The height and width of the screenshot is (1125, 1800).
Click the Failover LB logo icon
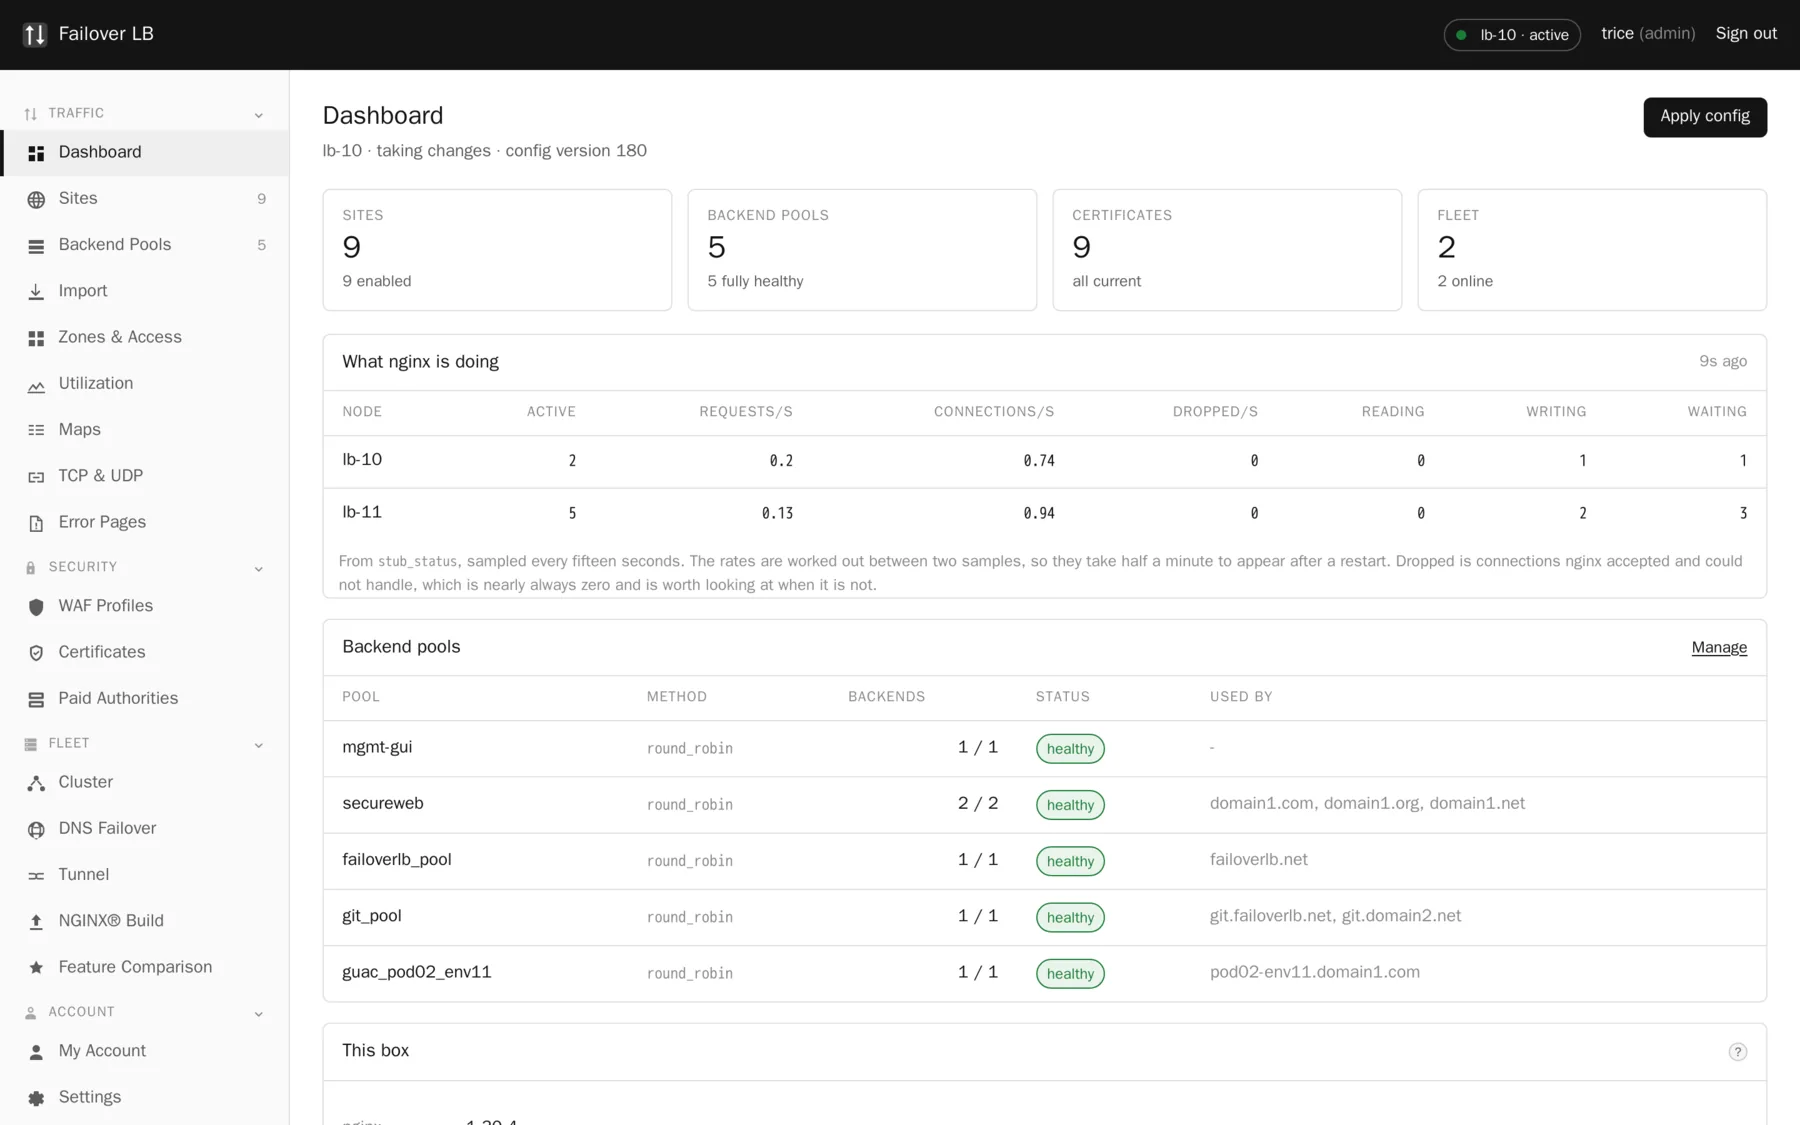[x=35, y=35]
